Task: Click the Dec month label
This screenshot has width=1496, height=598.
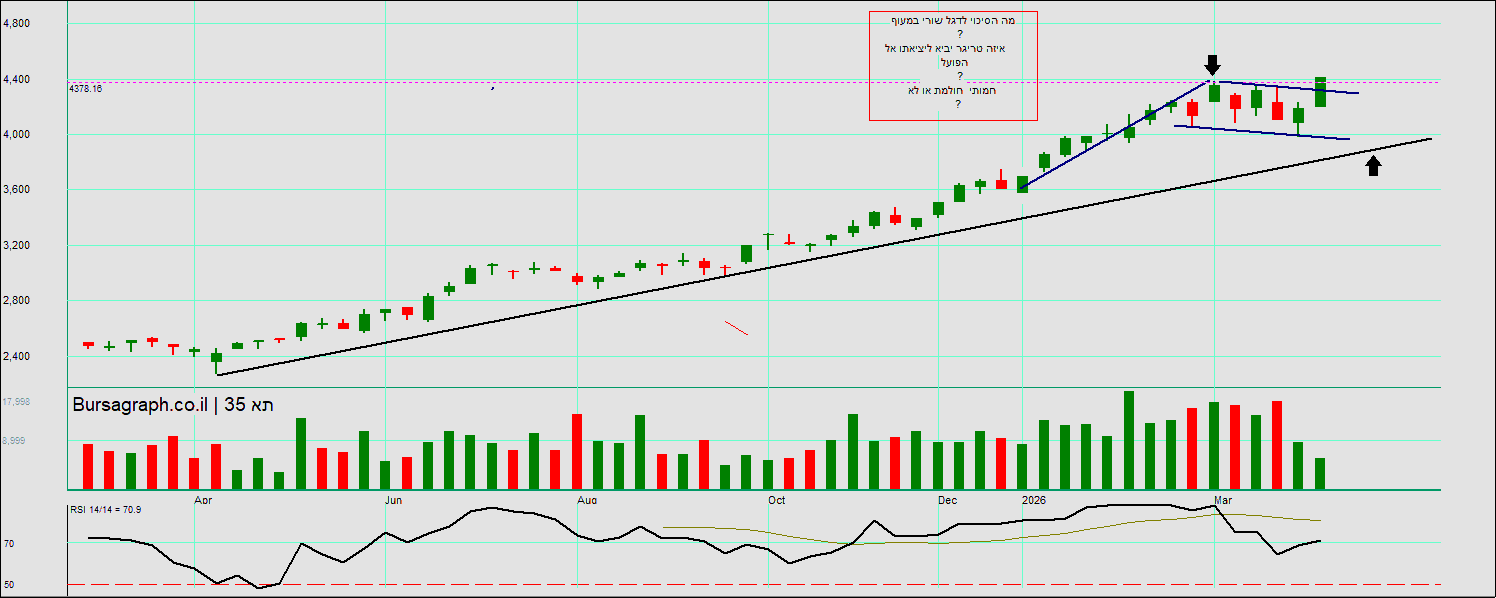Action: (x=948, y=498)
